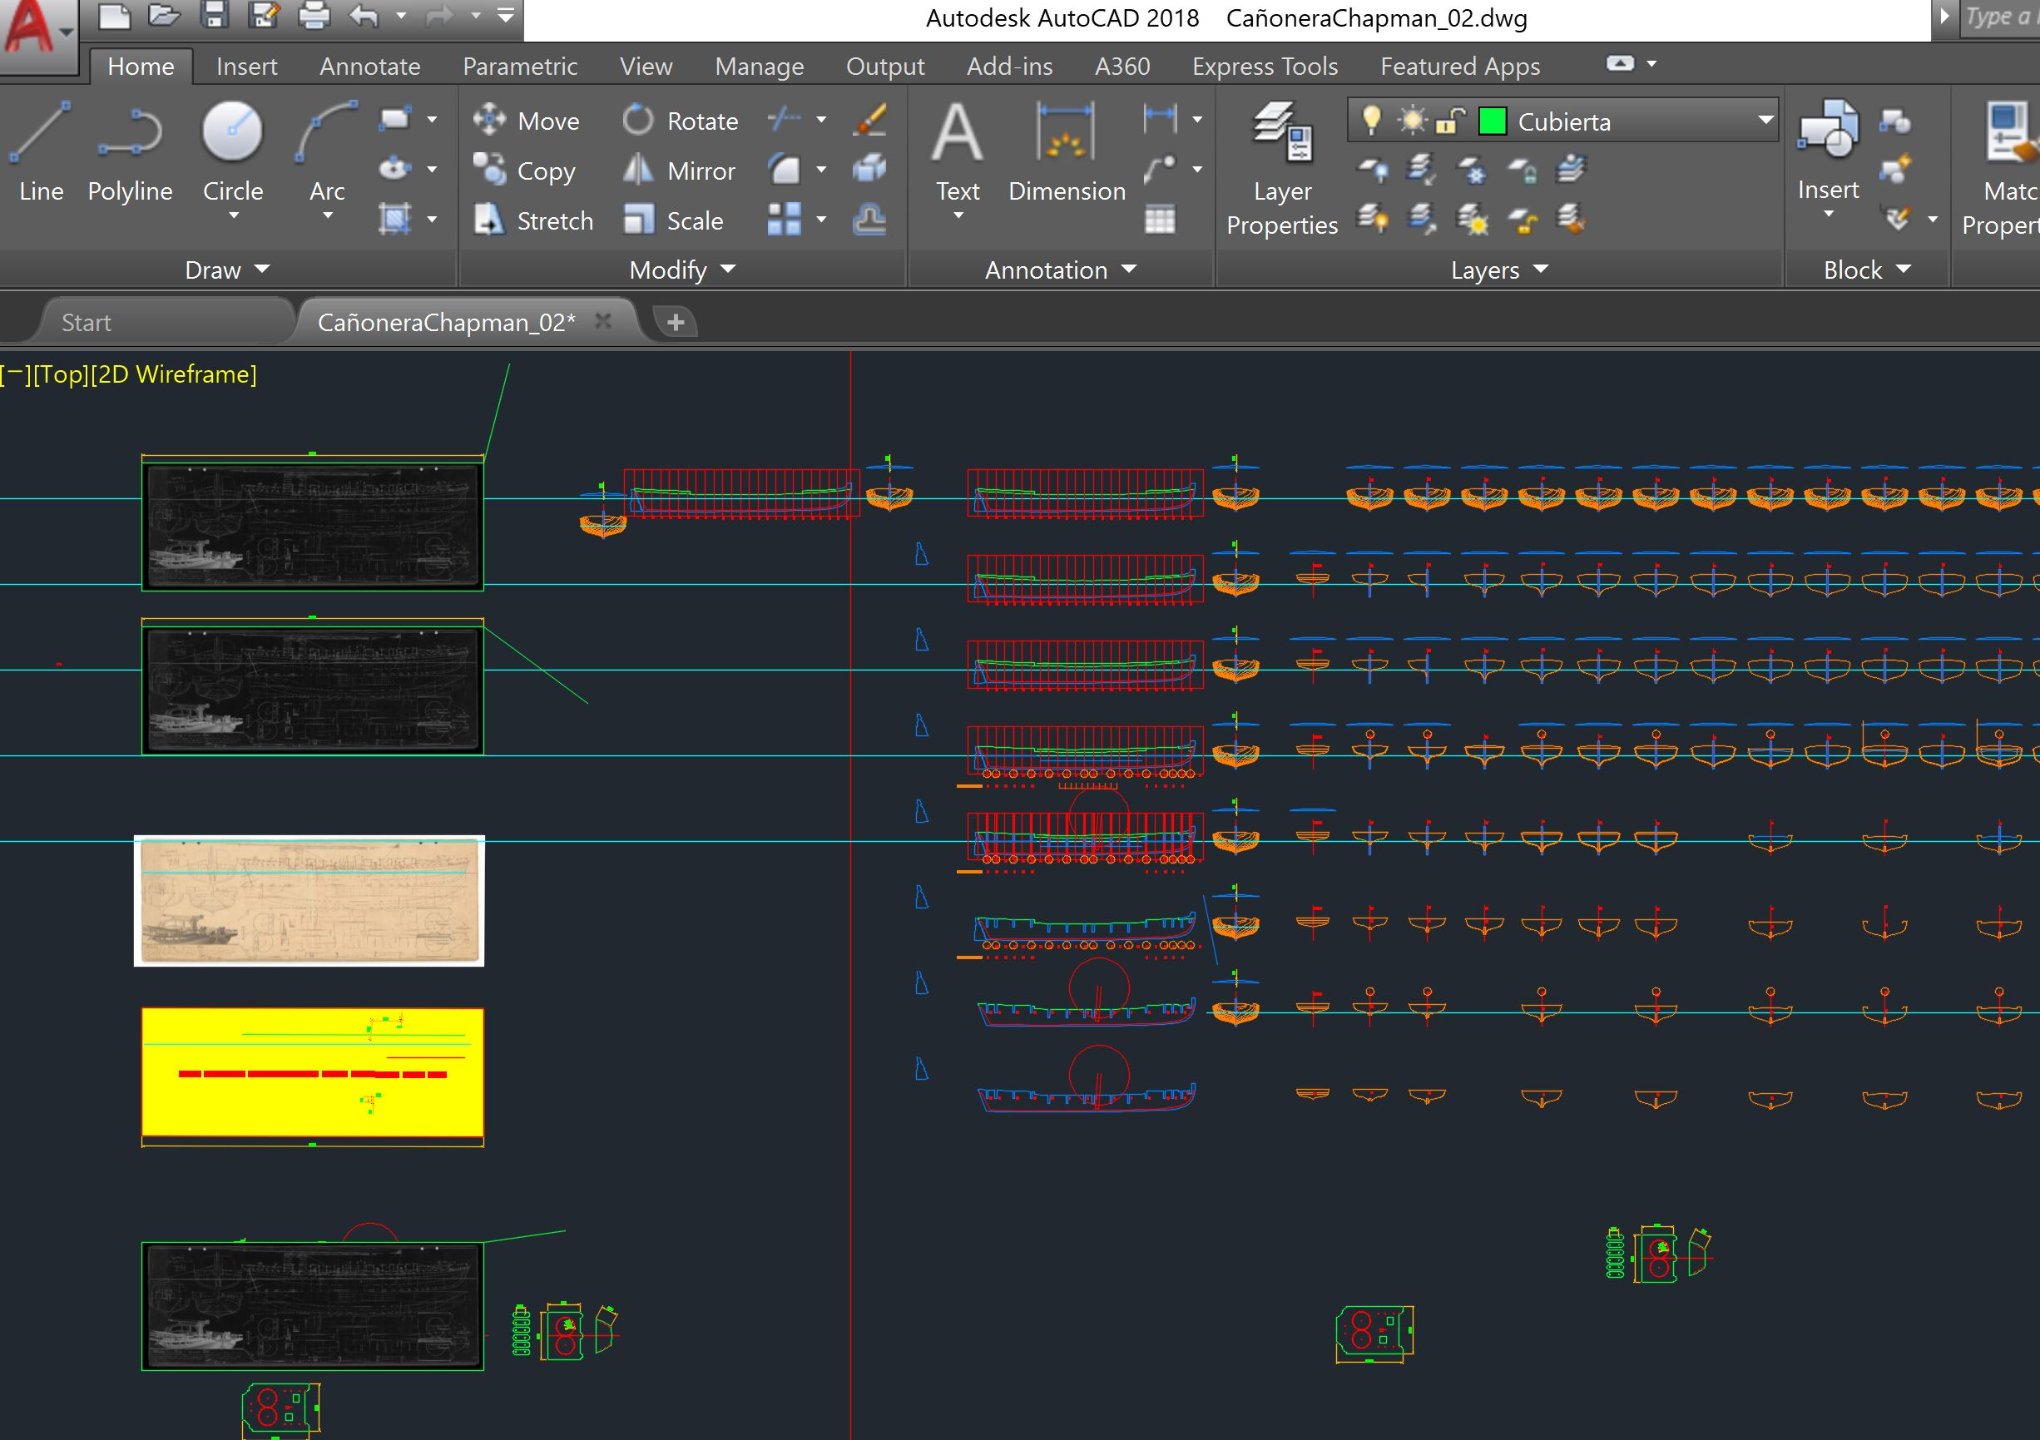Switch to the Output ribbon tab
2040x1440 pixels.
click(x=884, y=66)
